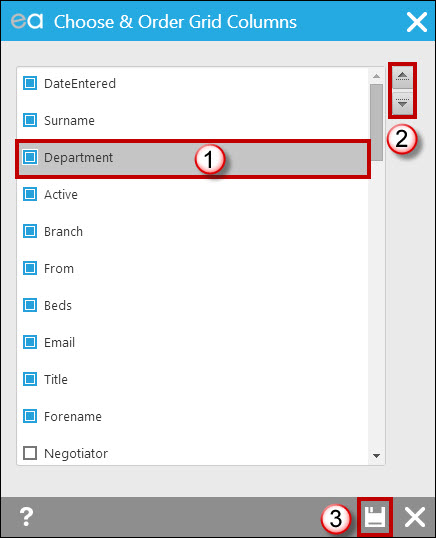Uncheck the DateEntered checkbox
The height and width of the screenshot is (538, 436).
pos(30,83)
